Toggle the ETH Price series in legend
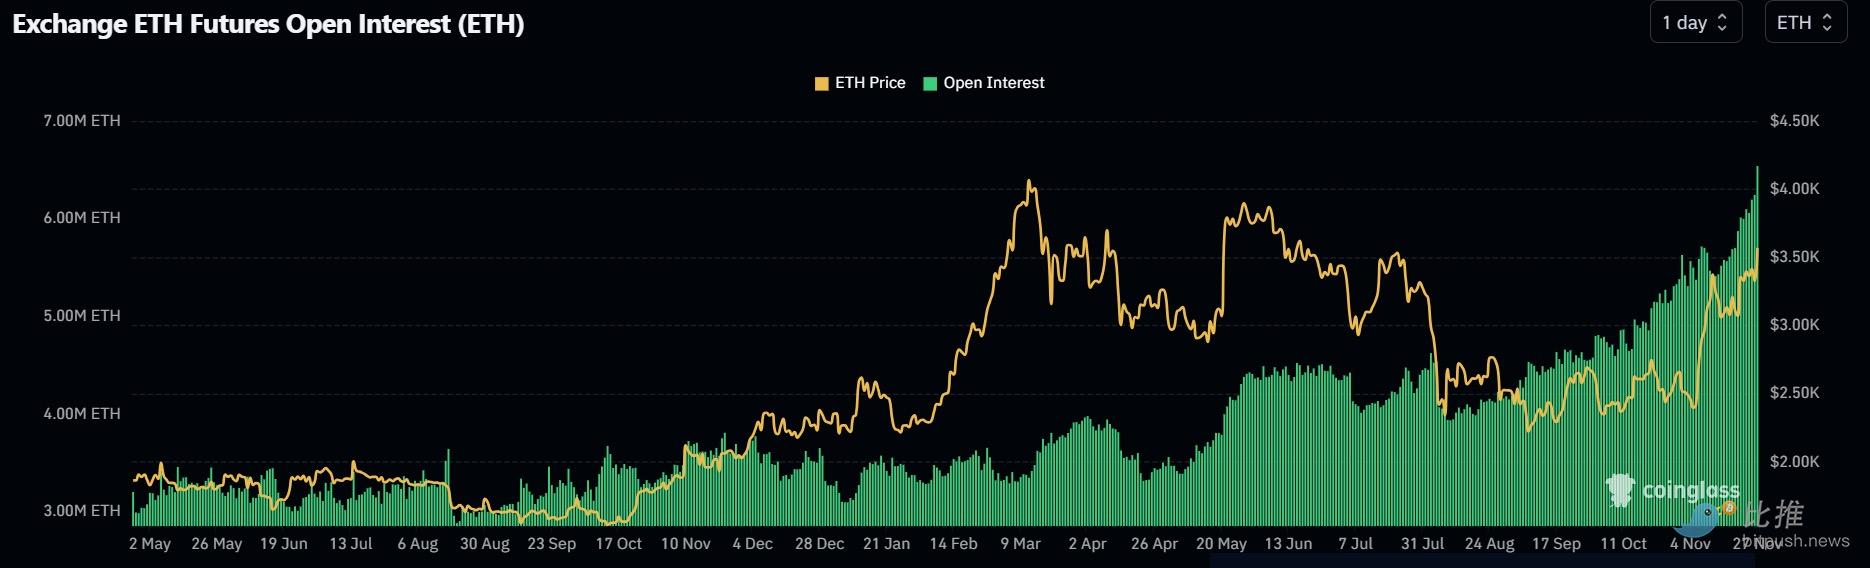 [869, 83]
